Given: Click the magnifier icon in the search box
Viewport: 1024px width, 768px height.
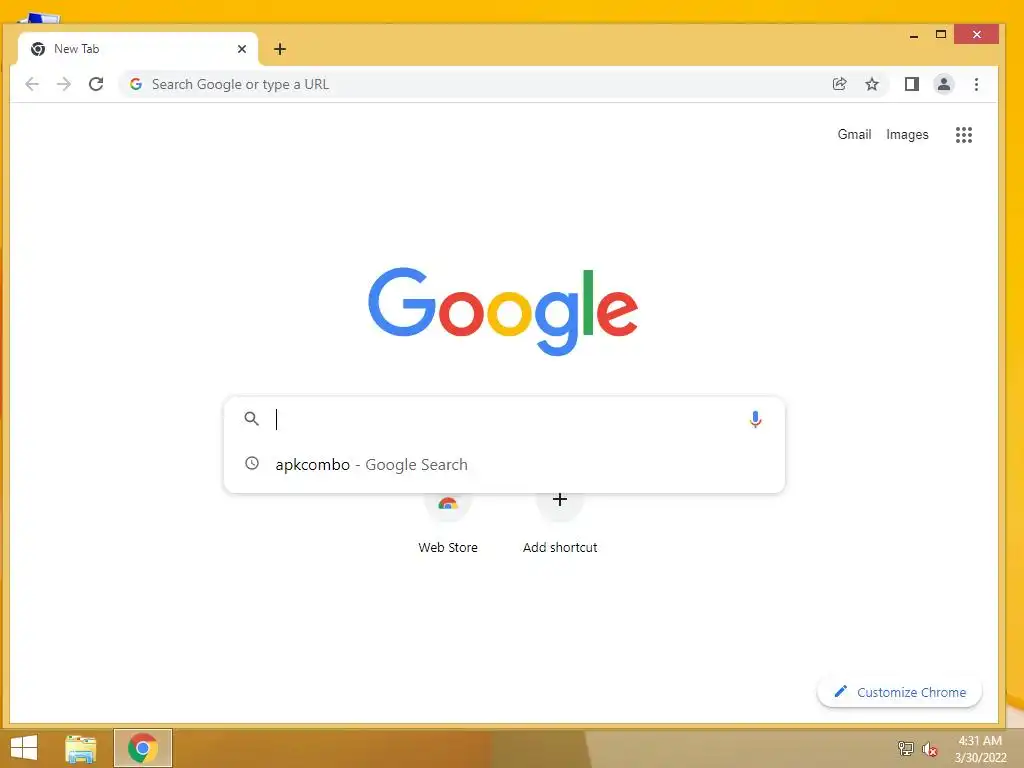Looking at the screenshot, I should [251, 419].
